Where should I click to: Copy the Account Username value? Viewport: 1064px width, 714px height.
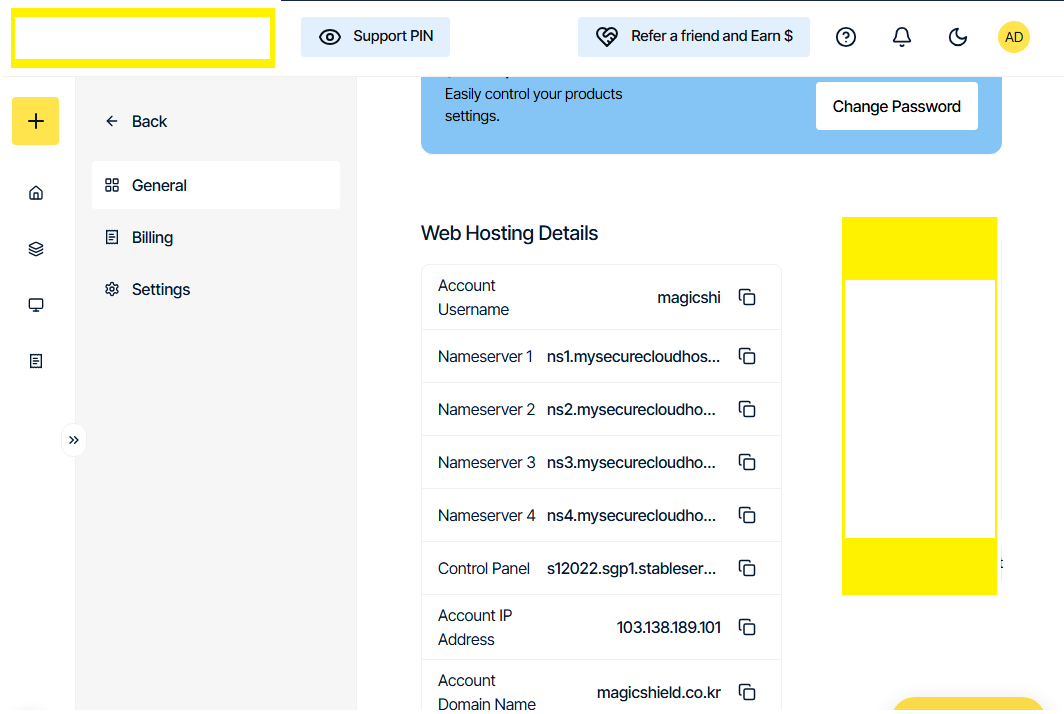pyautogui.click(x=747, y=296)
